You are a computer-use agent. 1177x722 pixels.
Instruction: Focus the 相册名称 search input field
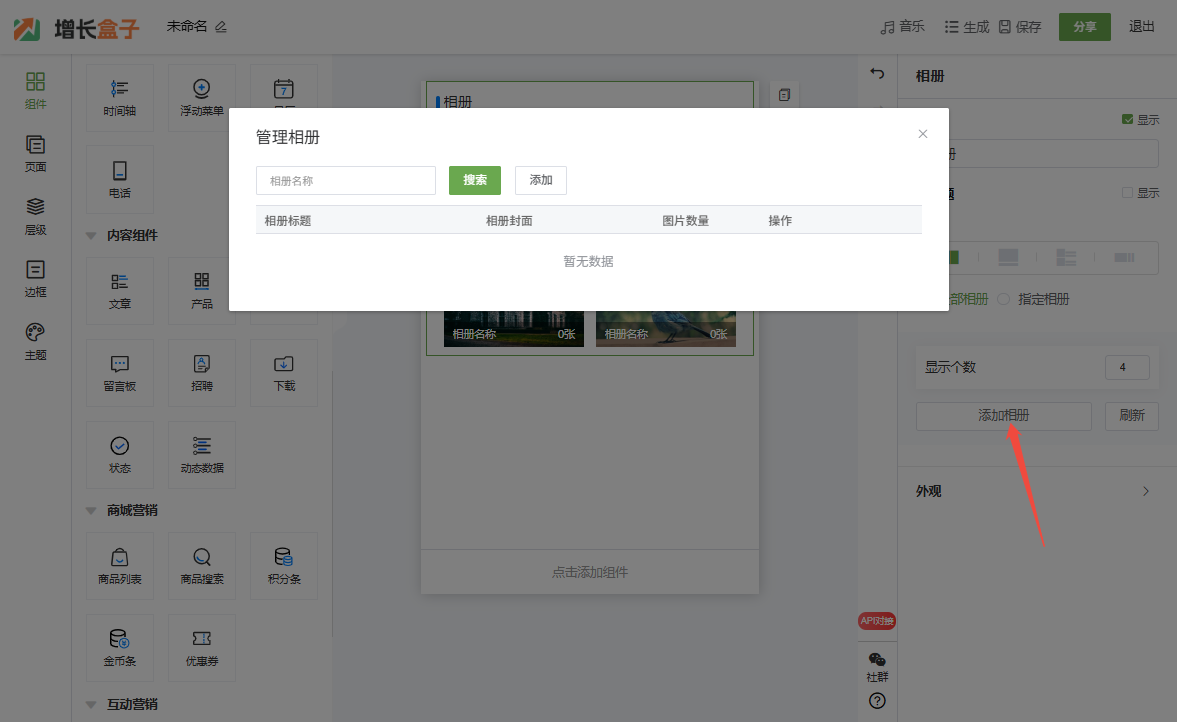pyautogui.click(x=346, y=181)
